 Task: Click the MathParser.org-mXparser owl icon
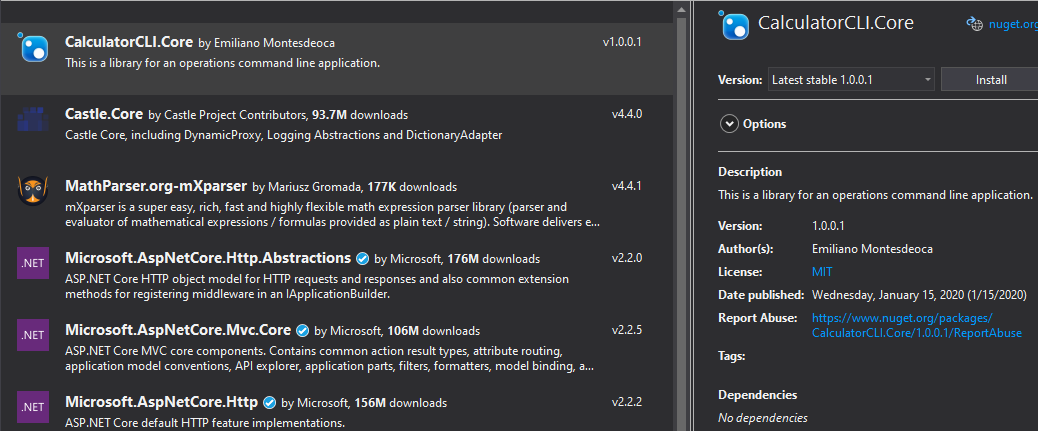[33, 190]
